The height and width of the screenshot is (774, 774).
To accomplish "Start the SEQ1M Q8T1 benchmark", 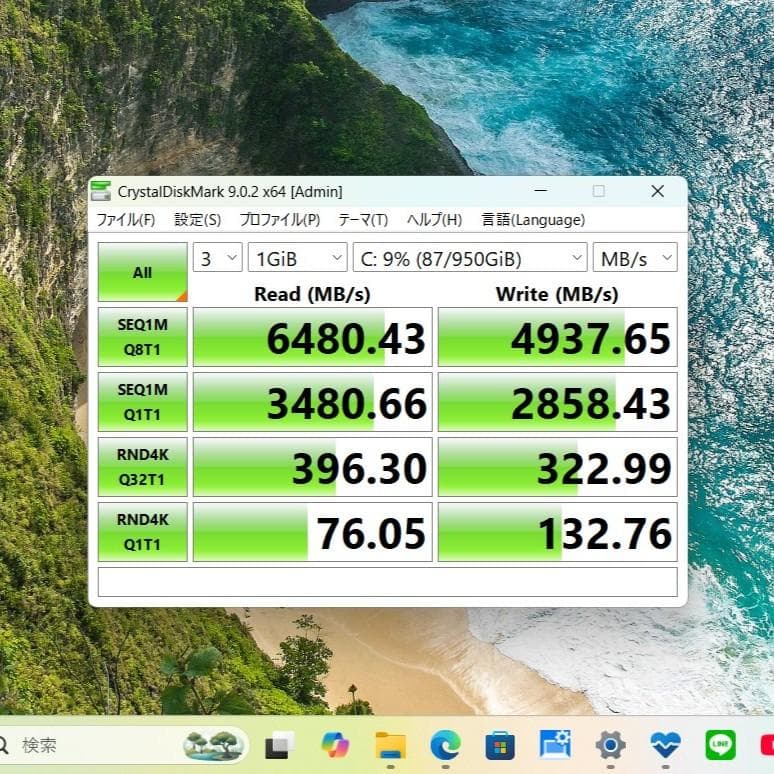I will coord(143,337).
